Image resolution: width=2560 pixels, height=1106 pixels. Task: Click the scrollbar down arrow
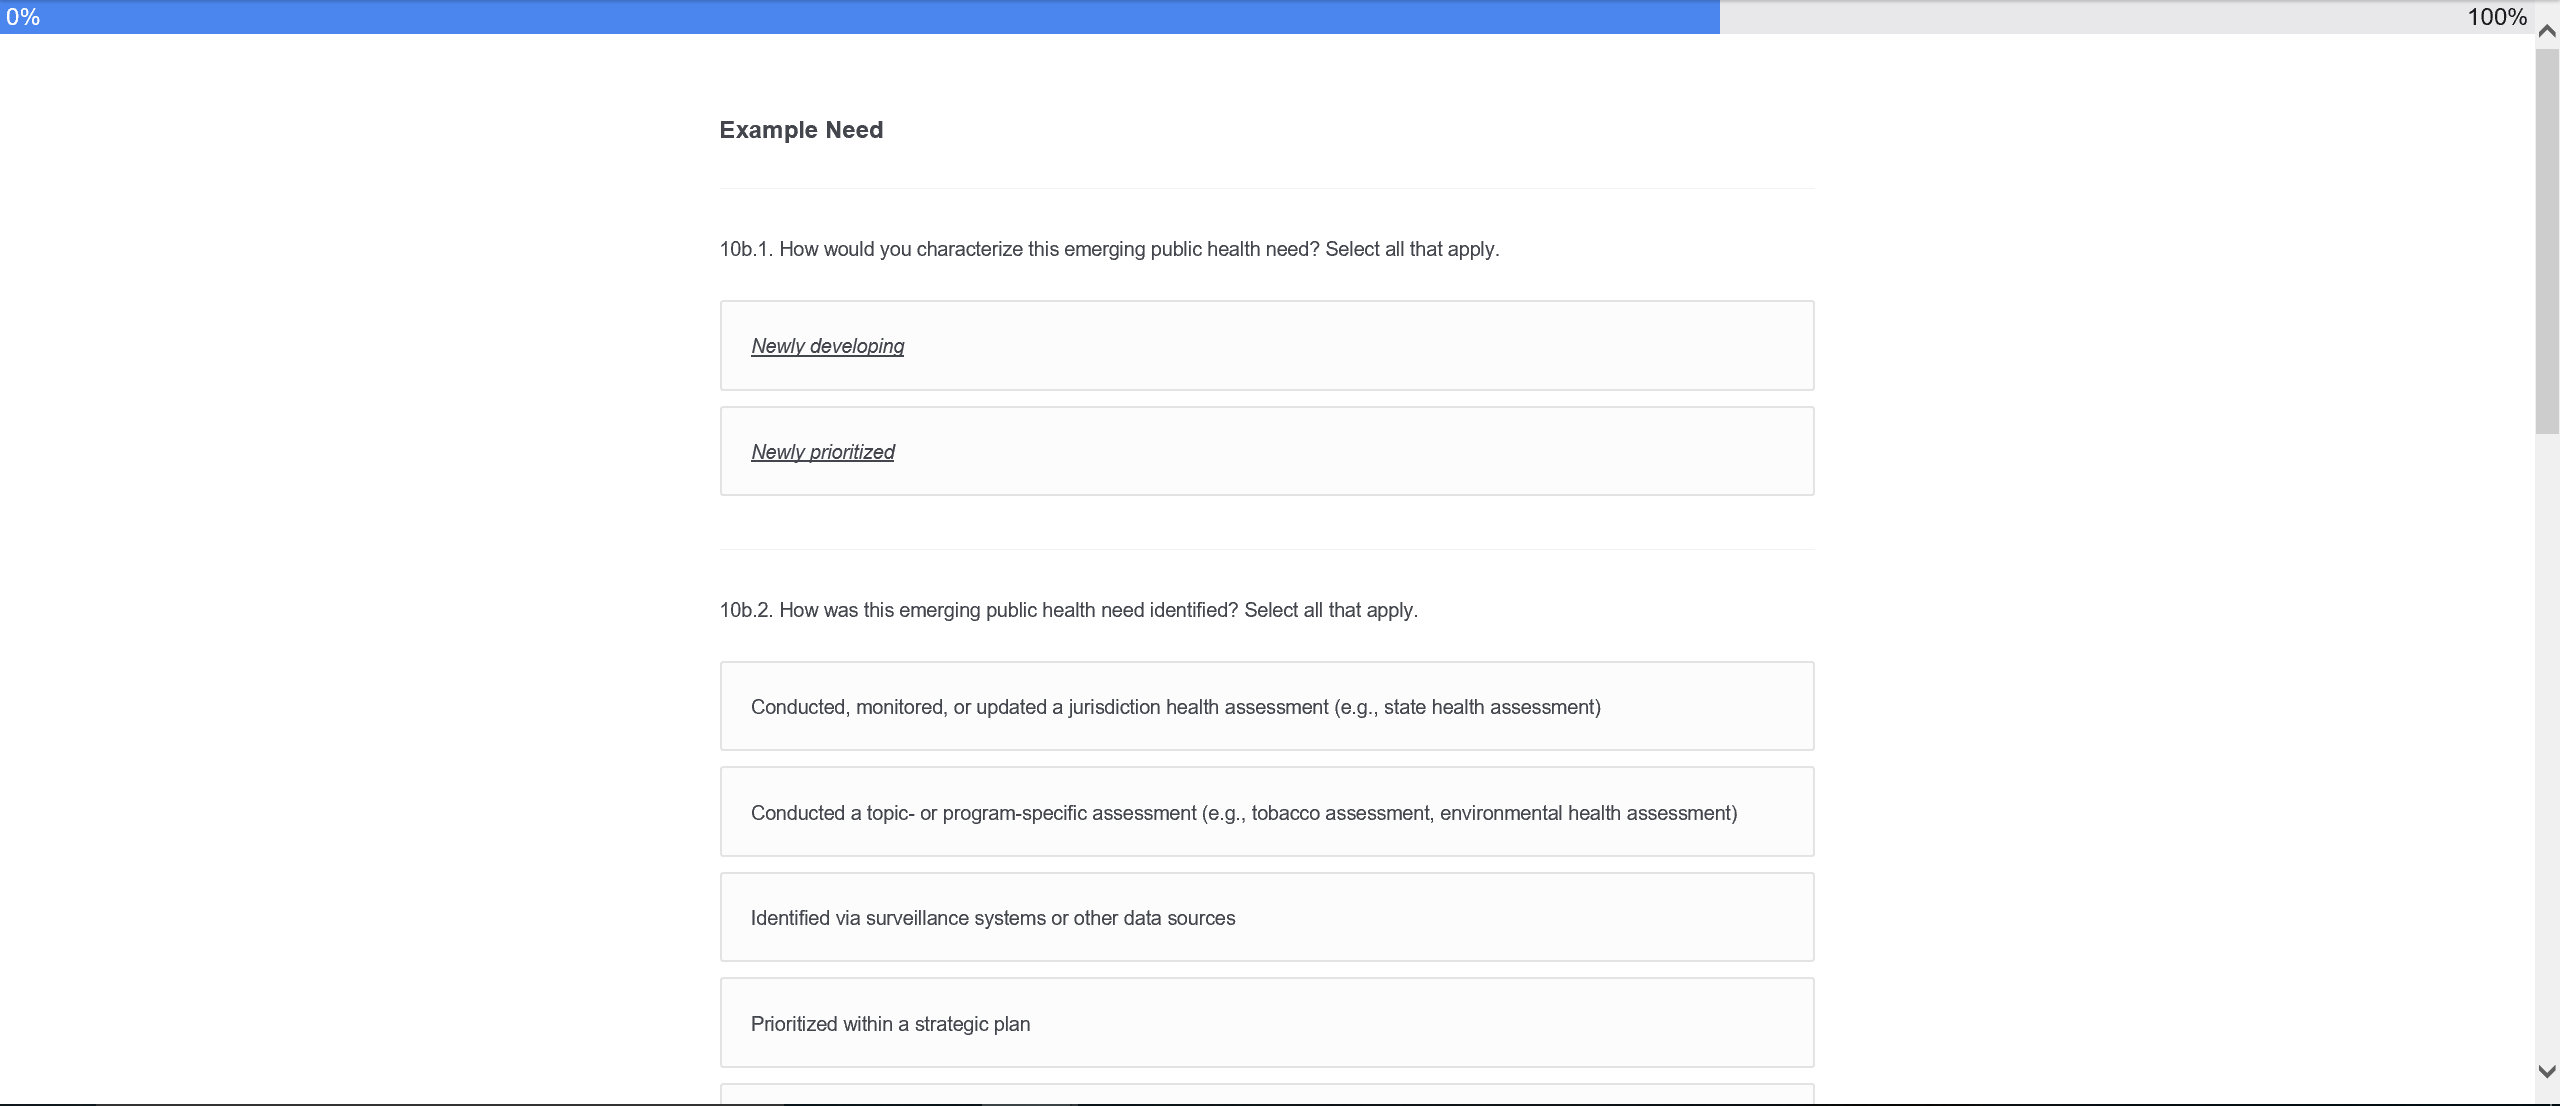coord(2547,1072)
